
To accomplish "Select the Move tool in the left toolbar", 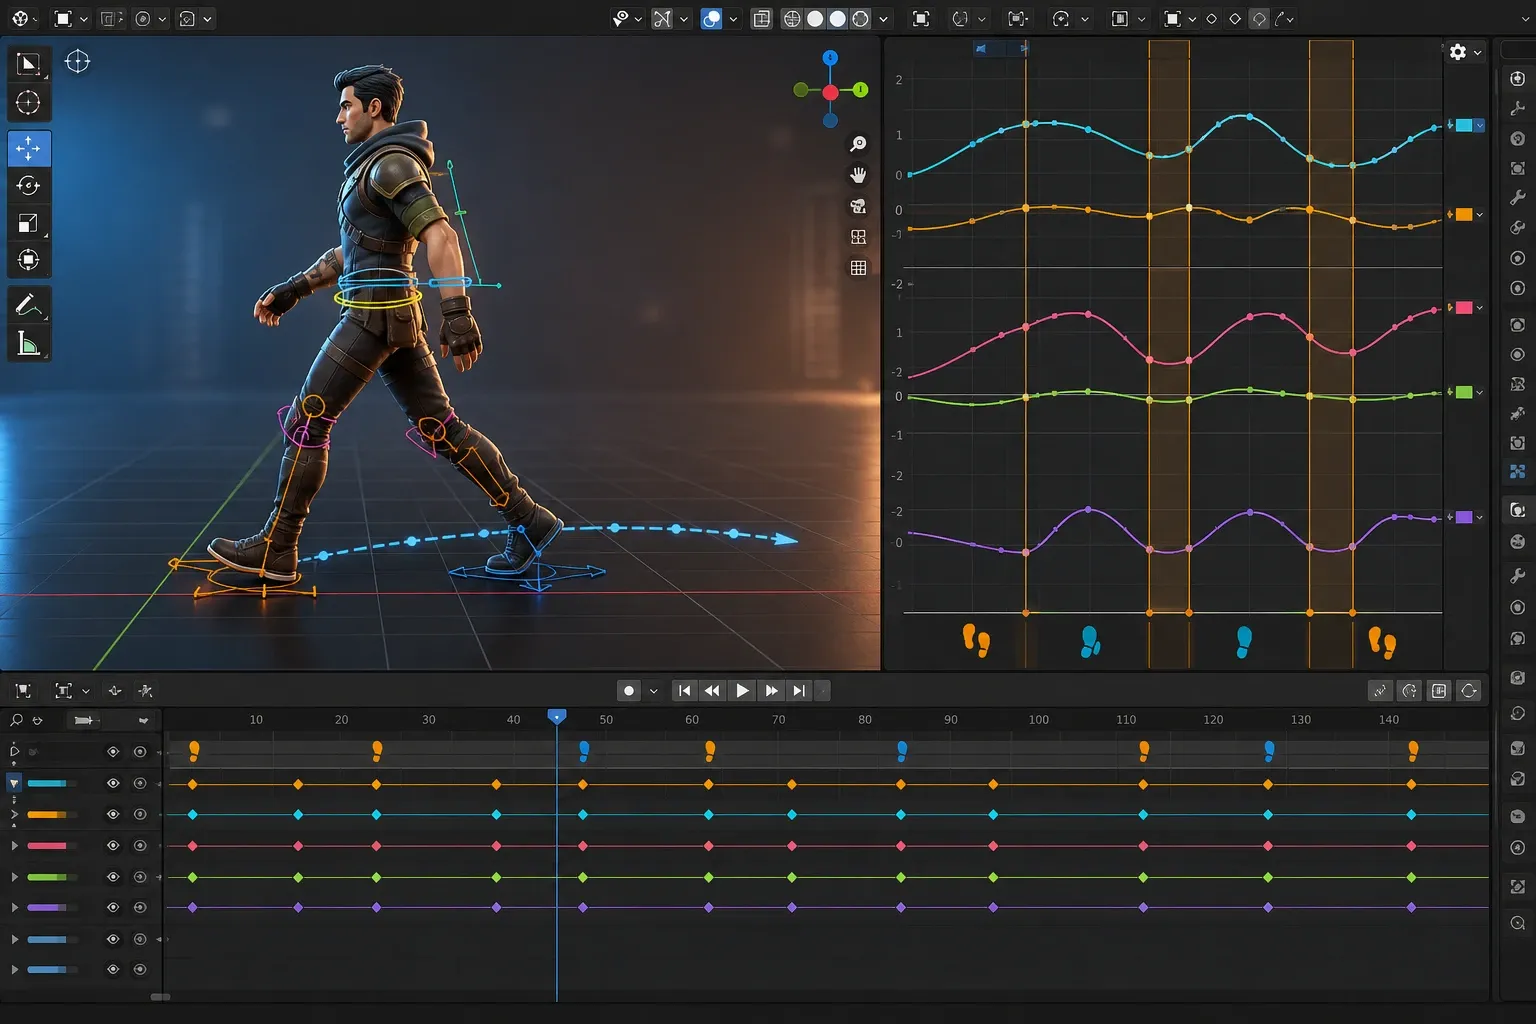I will (x=28, y=149).
